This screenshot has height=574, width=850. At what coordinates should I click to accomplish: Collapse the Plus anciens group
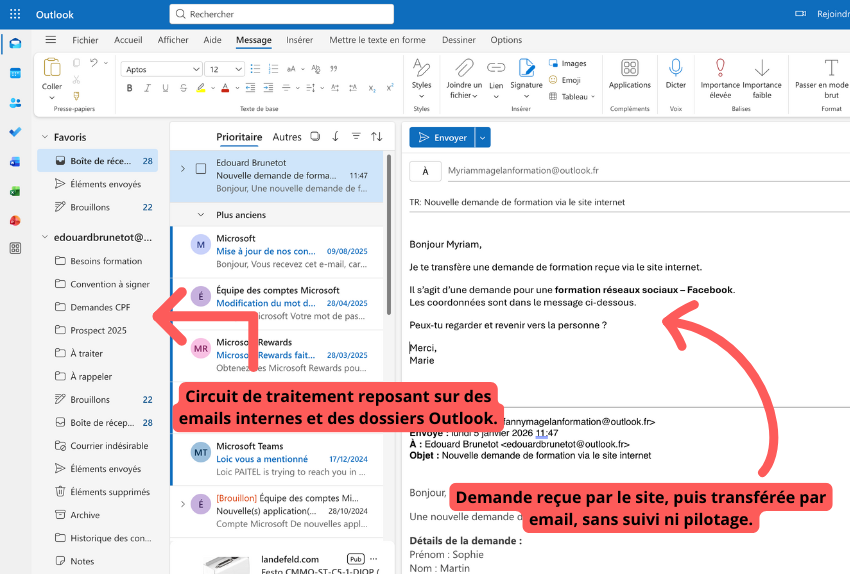tap(201, 215)
